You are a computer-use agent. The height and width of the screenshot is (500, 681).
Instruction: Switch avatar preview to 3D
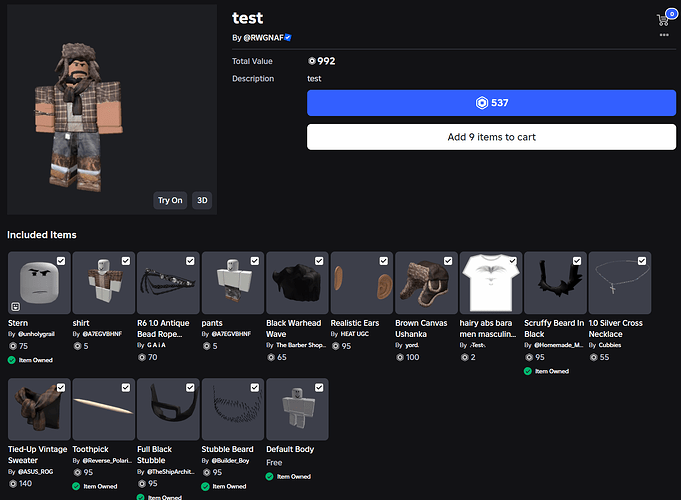point(202,200)
